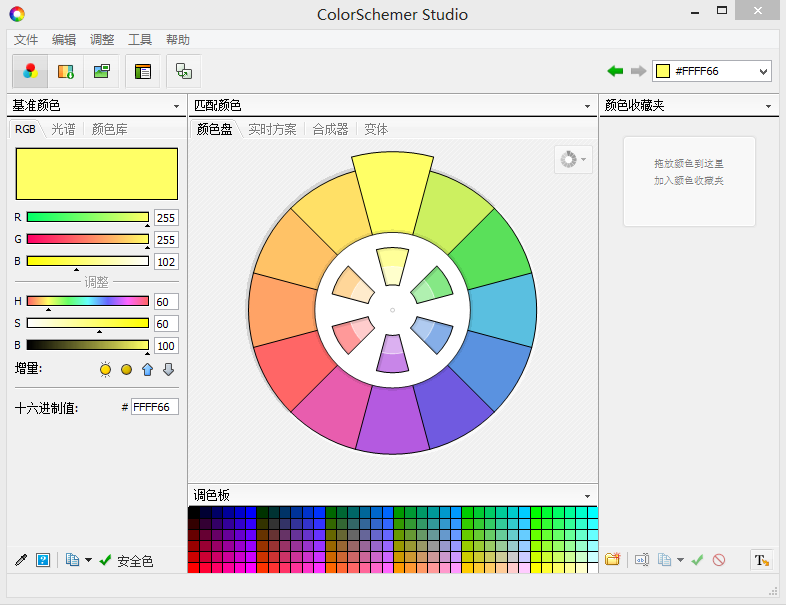Screen dimensions: 786x605
Task: Expand the 调色板 panel dropdown
Action: coord(587,496)
